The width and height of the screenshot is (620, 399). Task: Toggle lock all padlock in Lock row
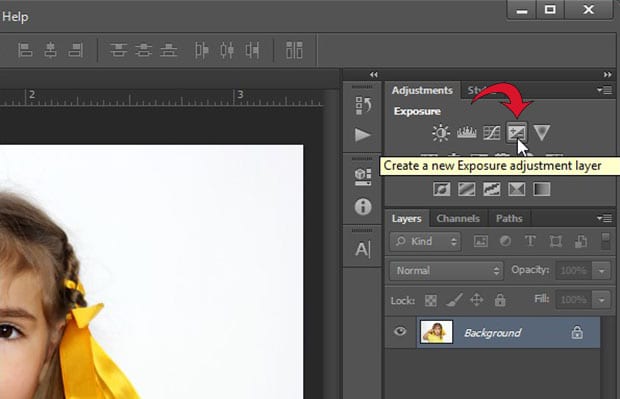click(500, 300)
